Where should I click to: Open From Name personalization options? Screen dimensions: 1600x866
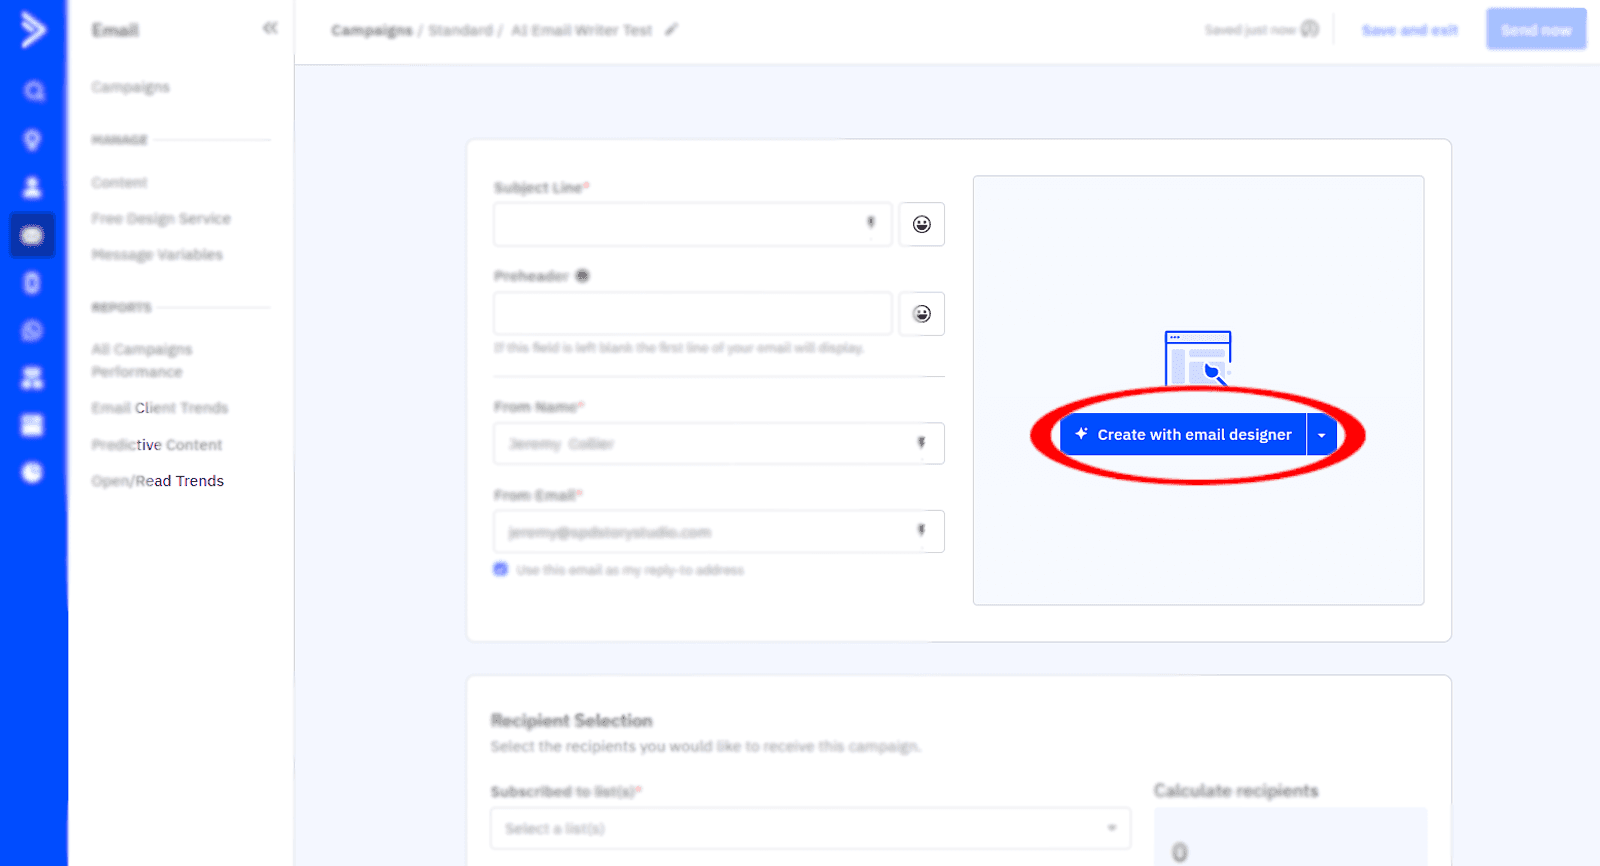921,443
